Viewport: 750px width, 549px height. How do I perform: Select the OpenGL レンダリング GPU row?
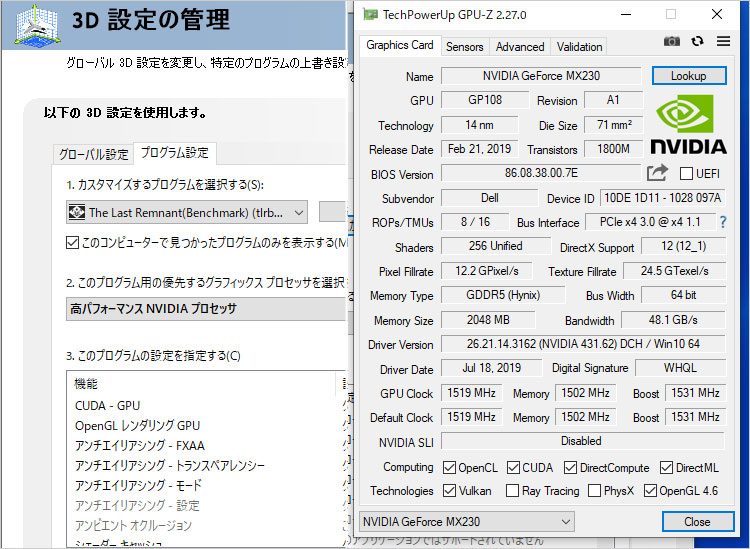205,426
